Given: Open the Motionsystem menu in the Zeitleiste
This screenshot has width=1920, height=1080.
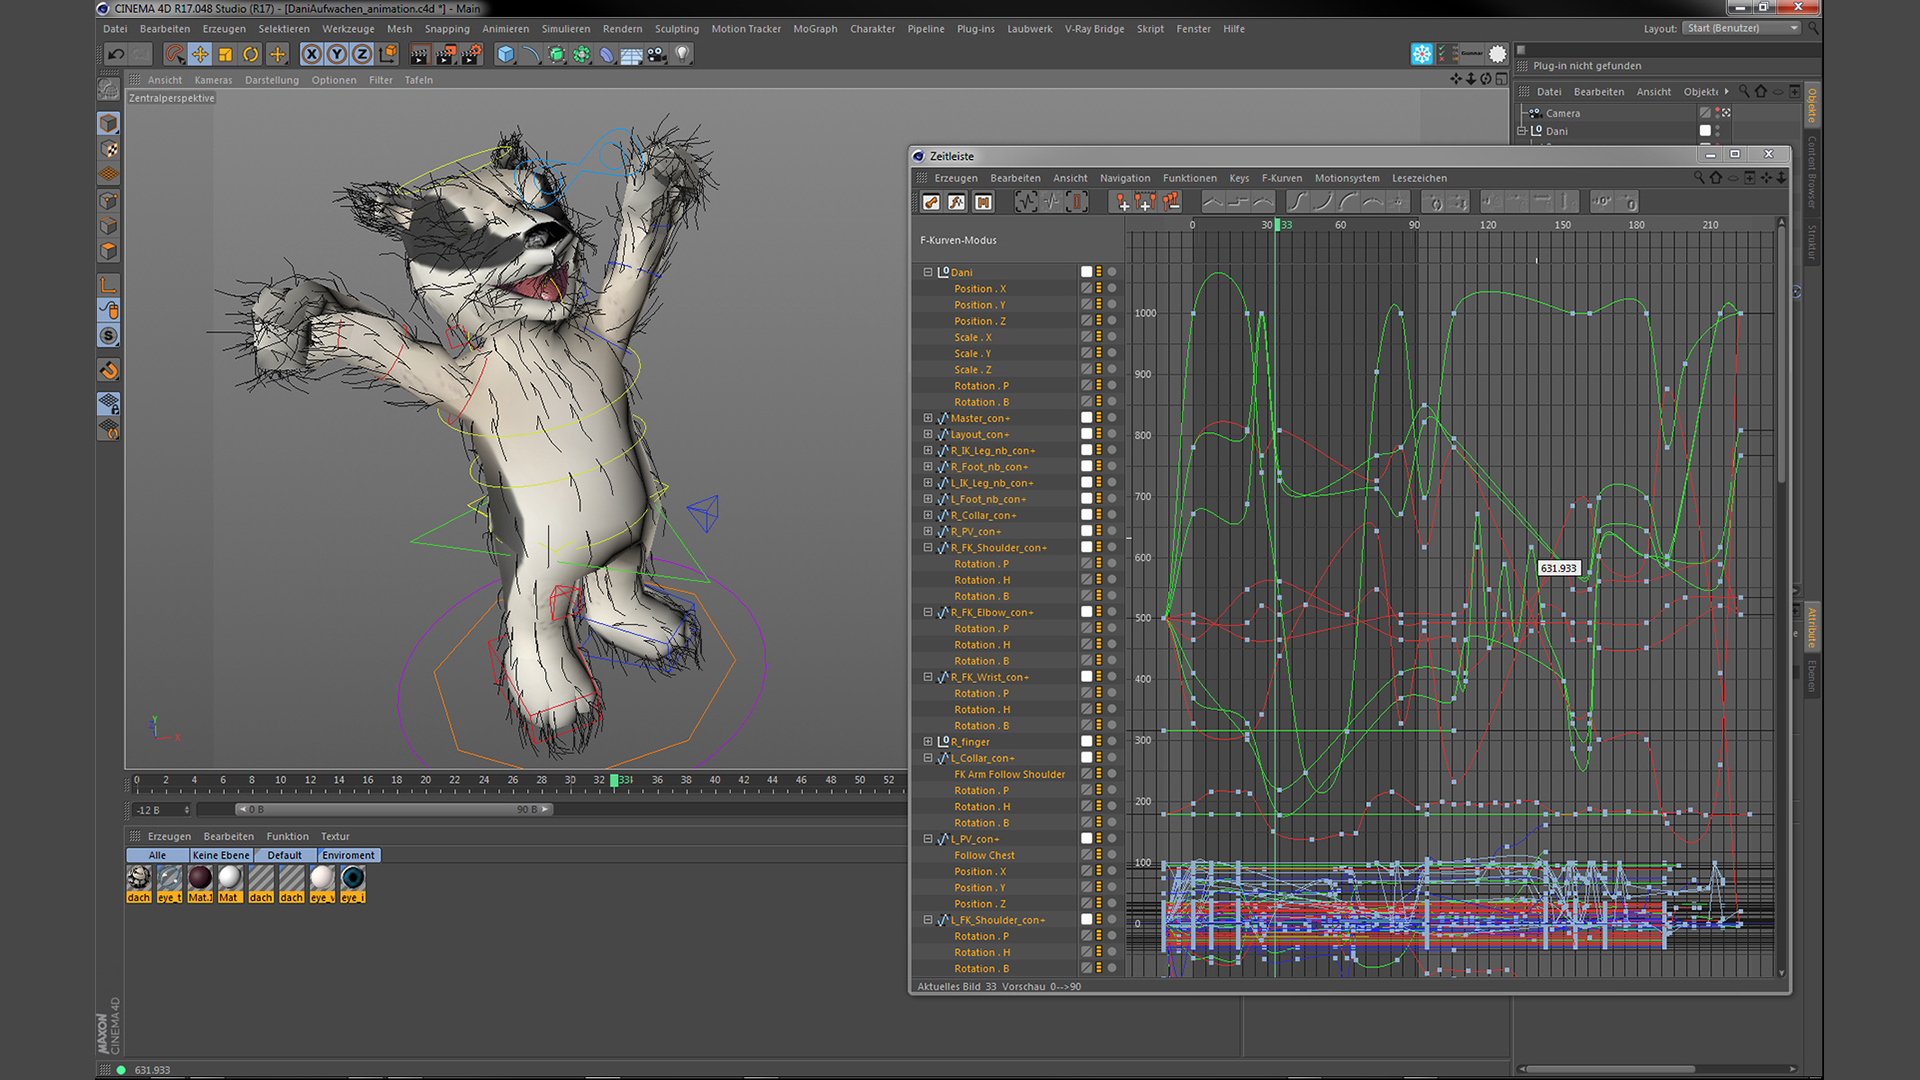Looking at the screenshot, I should [1347, 177].
